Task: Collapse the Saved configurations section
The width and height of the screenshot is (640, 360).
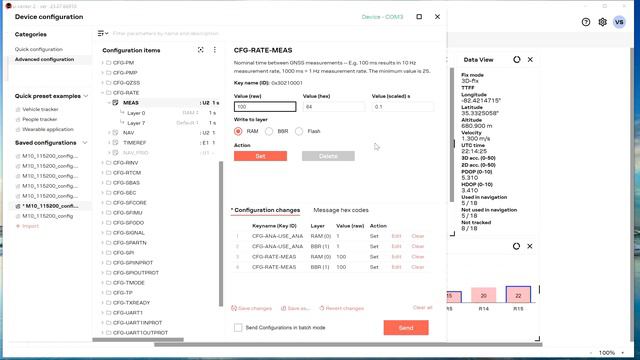Action: pyautogui.click(x=85, y=143)
